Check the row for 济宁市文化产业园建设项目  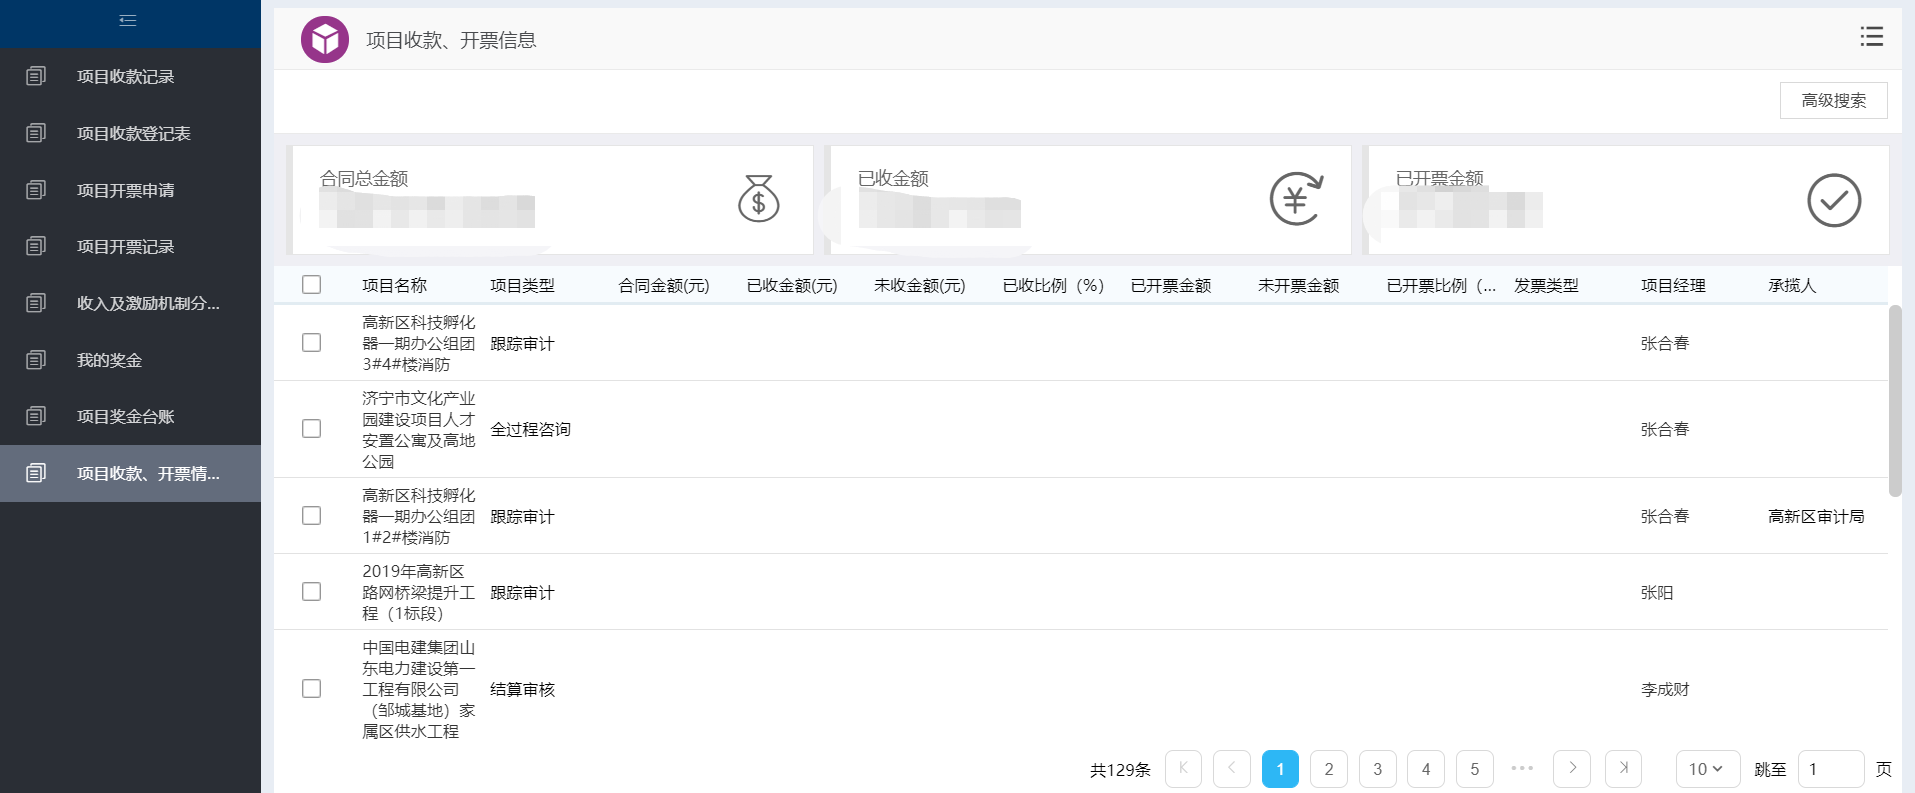(x=312, y=429)
